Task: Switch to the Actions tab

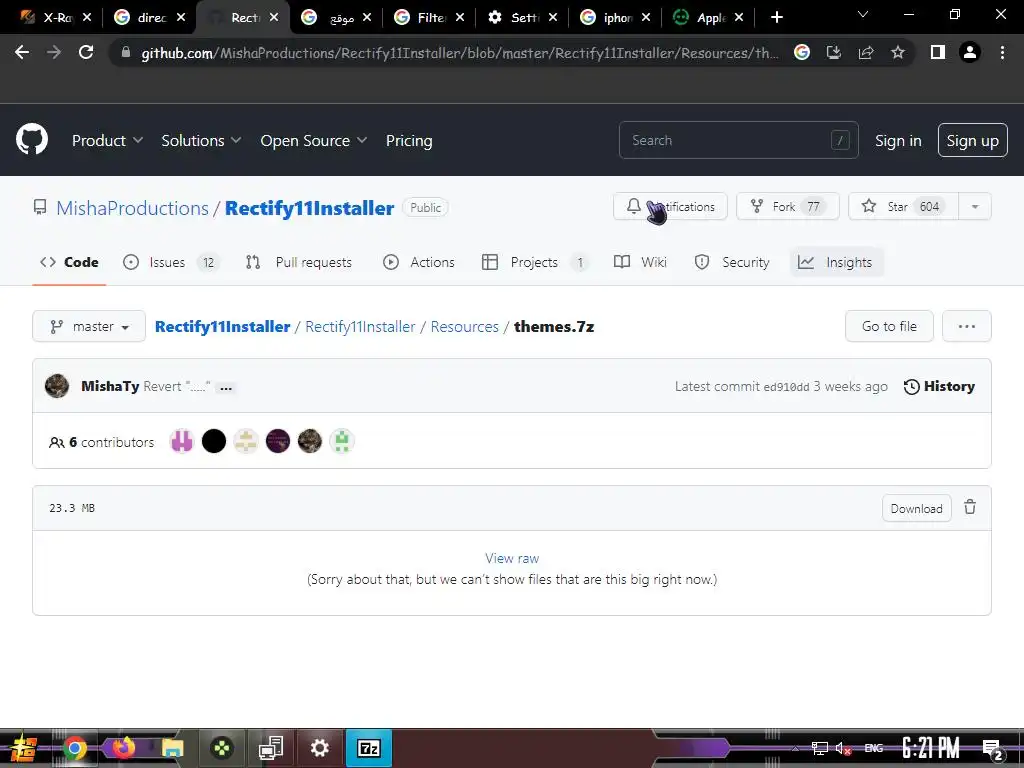Action: (419, 262)
